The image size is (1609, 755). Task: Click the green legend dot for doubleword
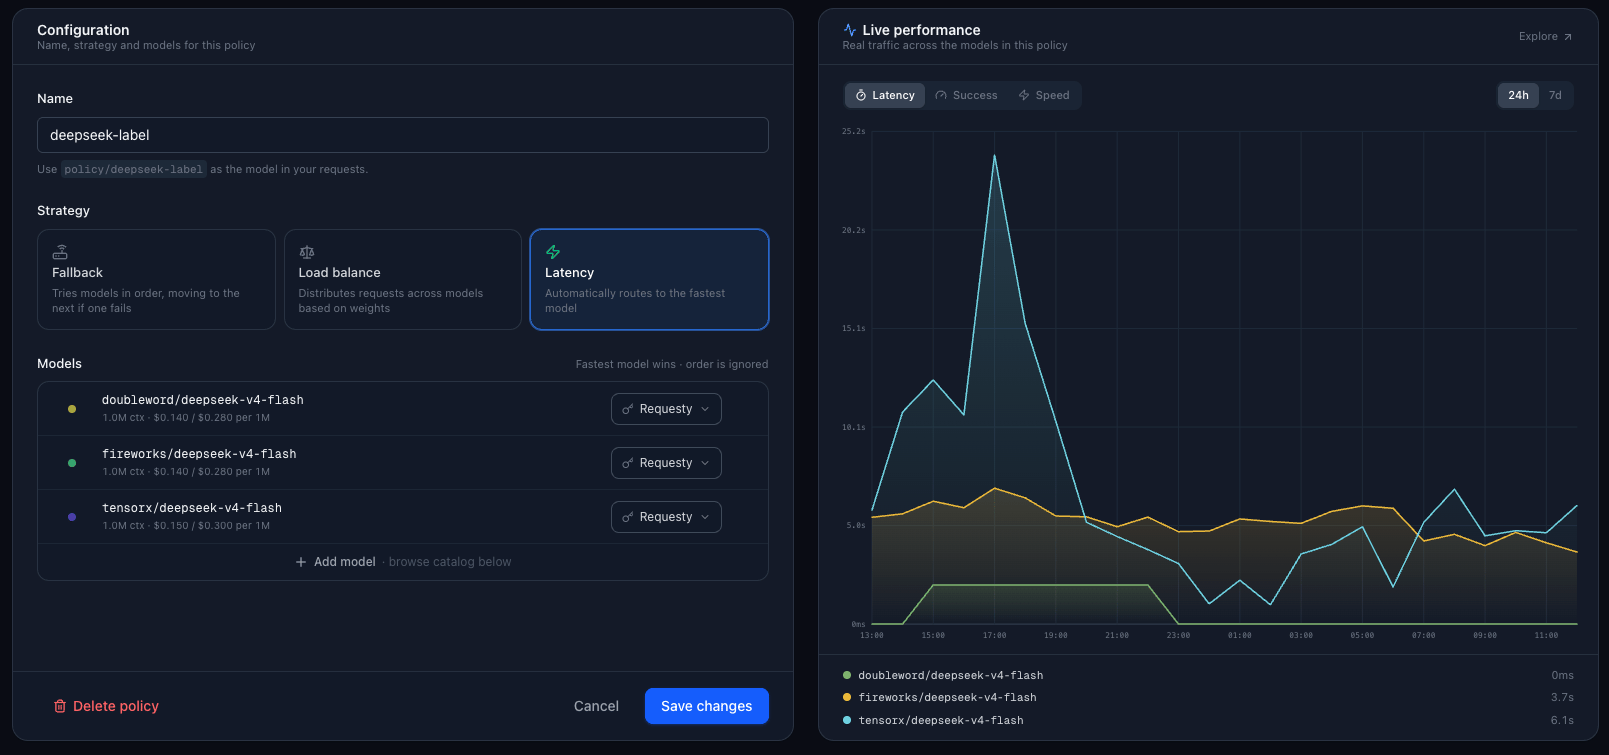pos(847,675)
